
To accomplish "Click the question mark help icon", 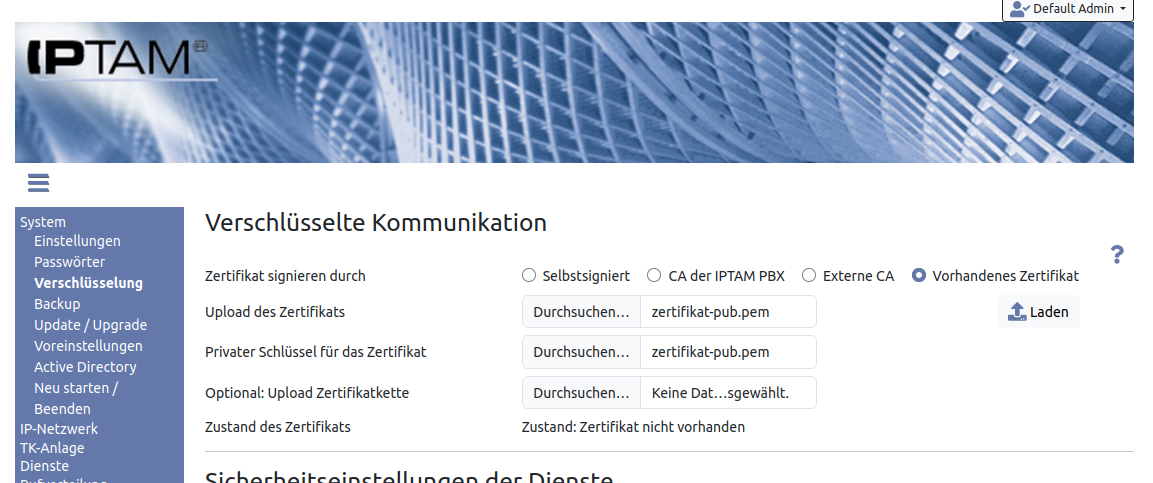I will (x=1117, y=255).
